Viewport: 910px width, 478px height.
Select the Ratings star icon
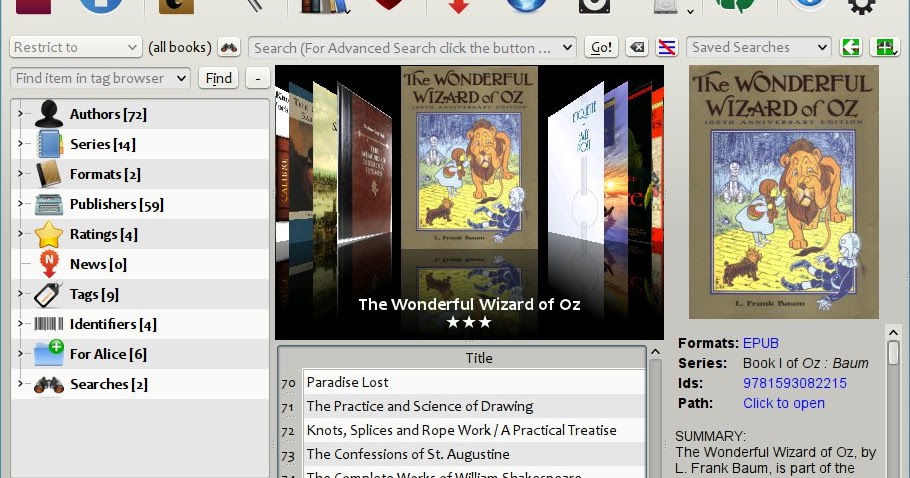tap(49, 234)
